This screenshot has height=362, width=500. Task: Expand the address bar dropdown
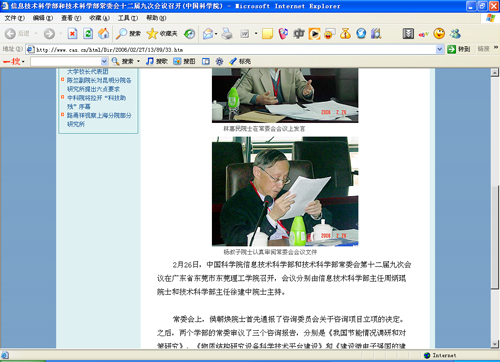[439, 49]
